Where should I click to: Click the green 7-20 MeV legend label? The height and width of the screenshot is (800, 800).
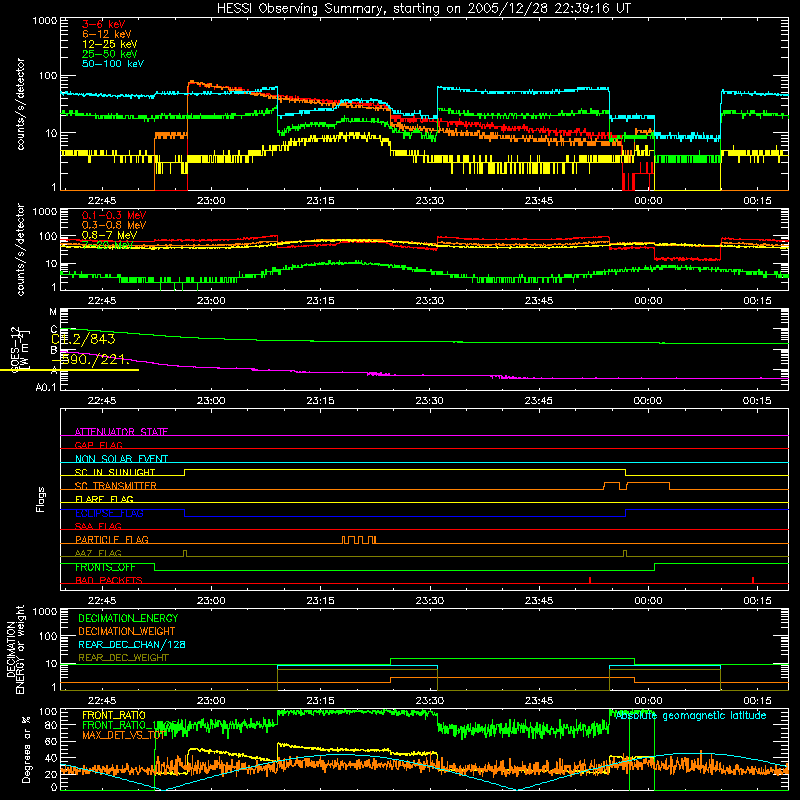107,245
